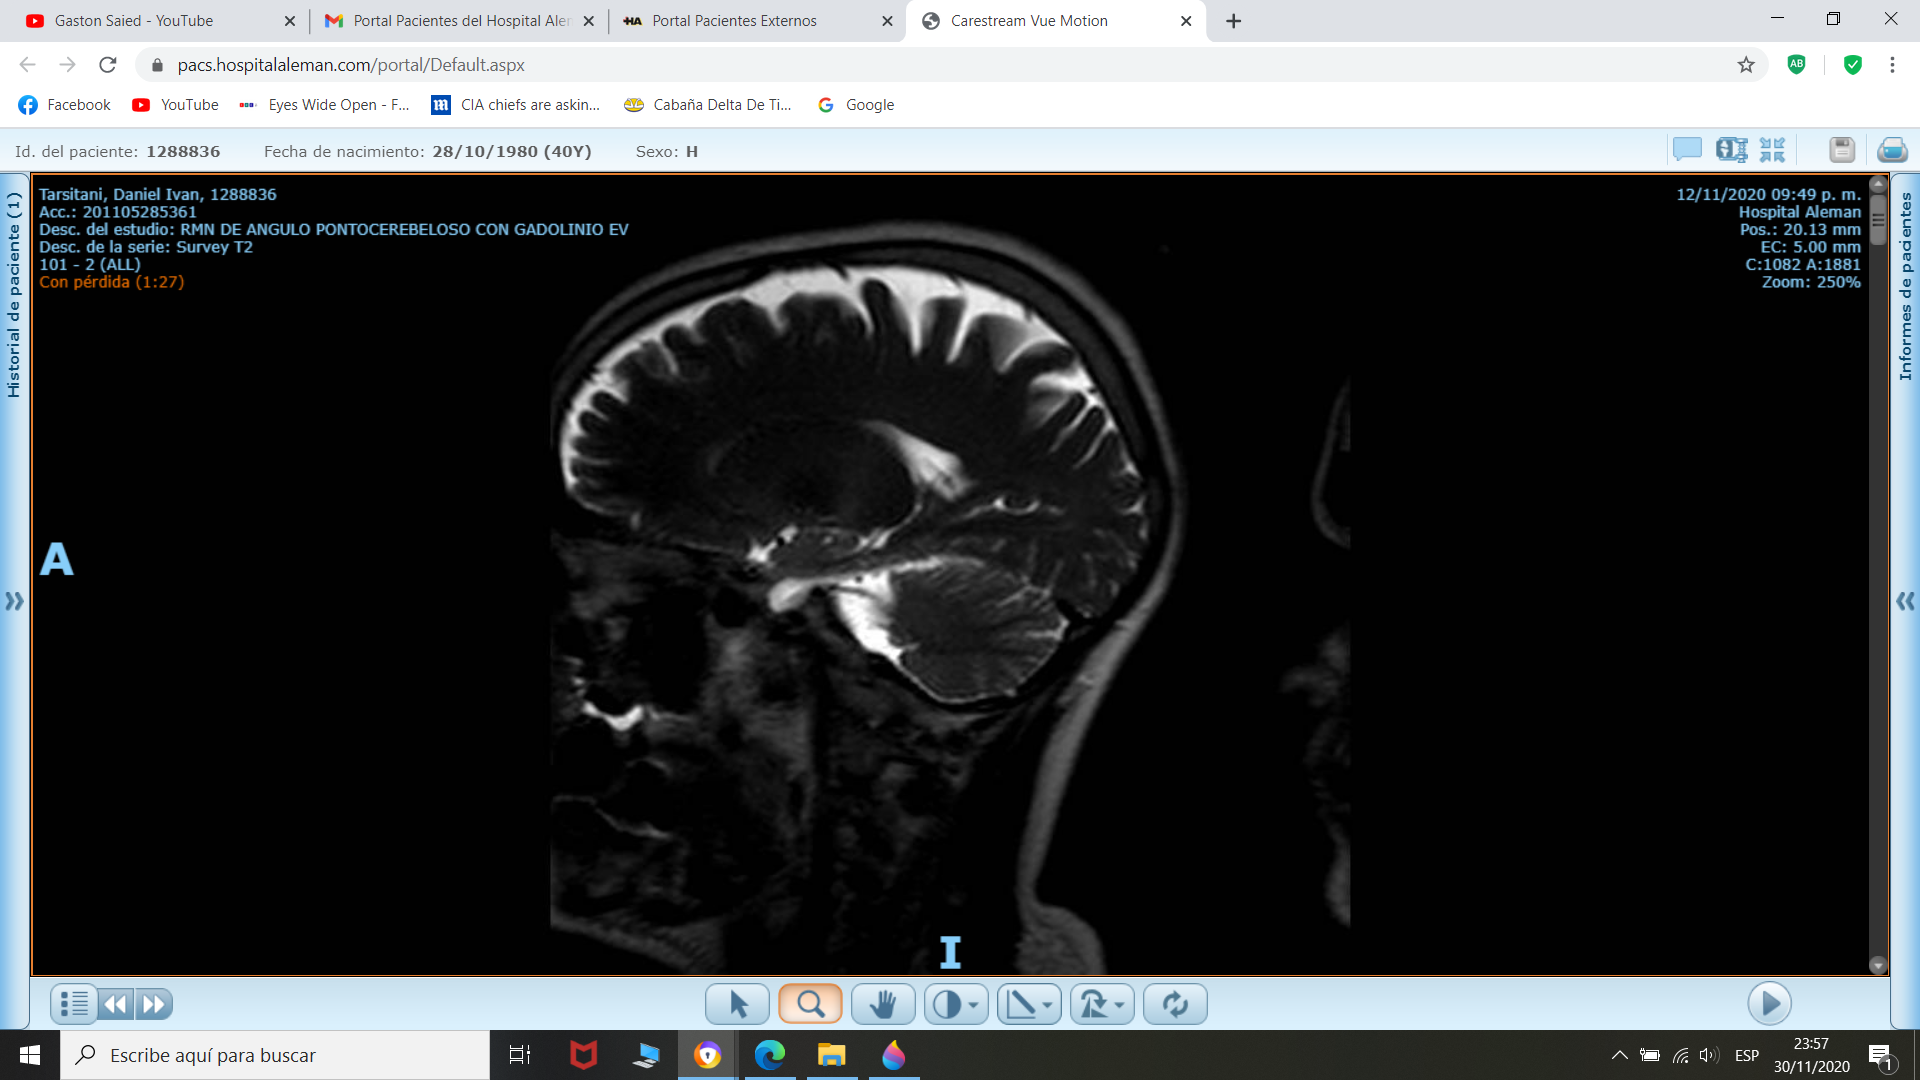The image size is (1920, 1080).
Task: Save the image with the floppy icon
Action: click(1842, 150)
